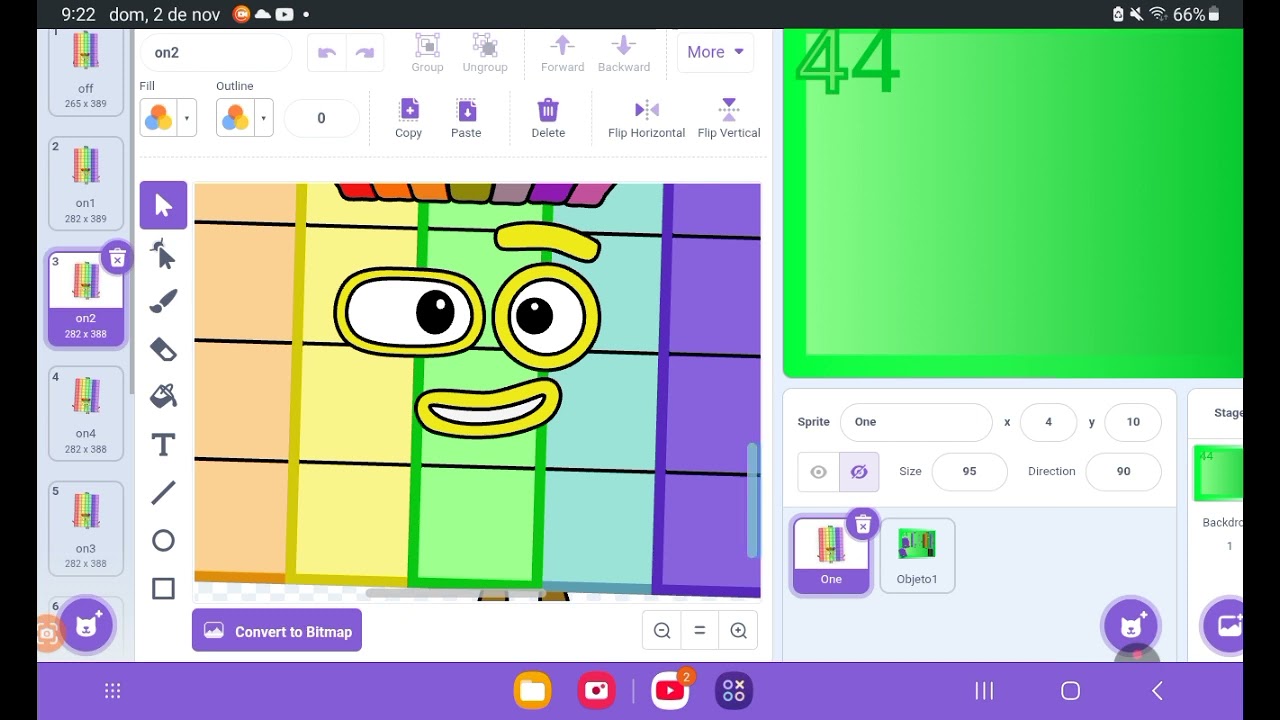Viewport: 1280px width, 720px height.
Task: Edit the costume name field on2
Action: pos(216,52)
